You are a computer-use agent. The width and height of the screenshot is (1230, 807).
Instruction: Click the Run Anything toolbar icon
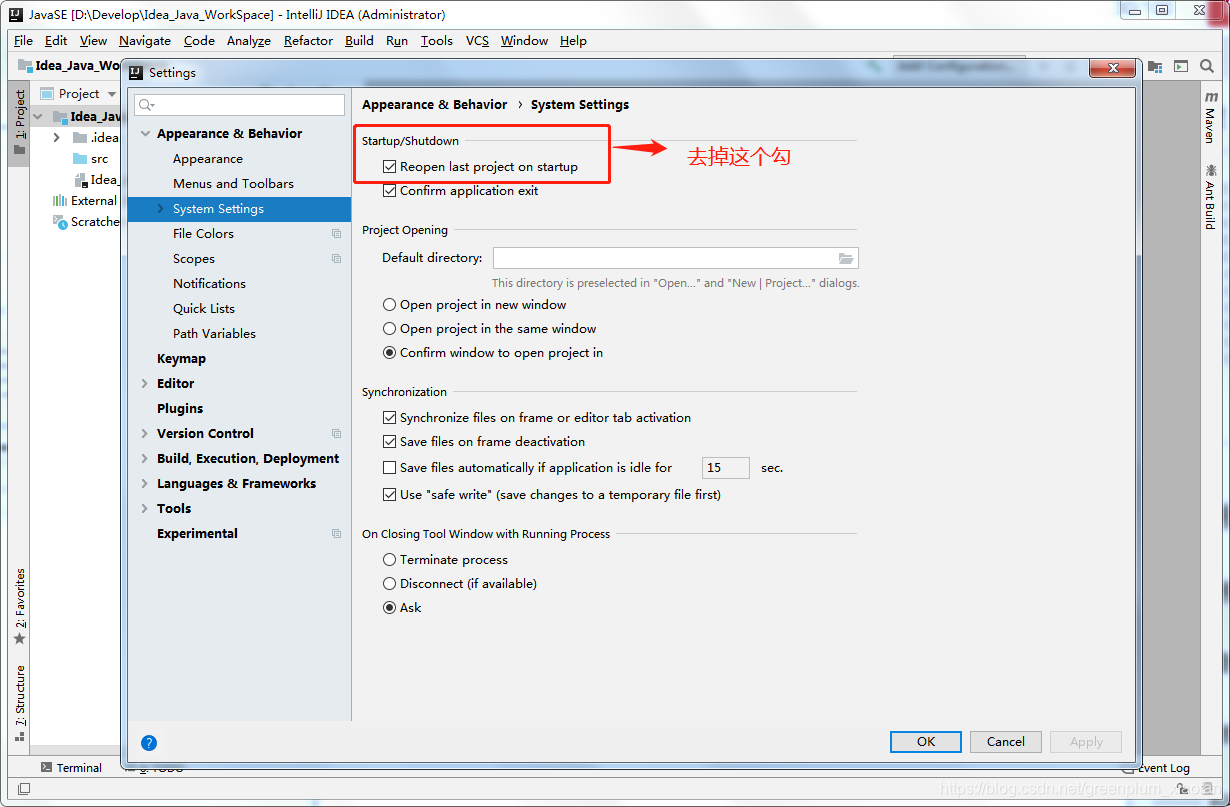click(x=1181, y=67)
